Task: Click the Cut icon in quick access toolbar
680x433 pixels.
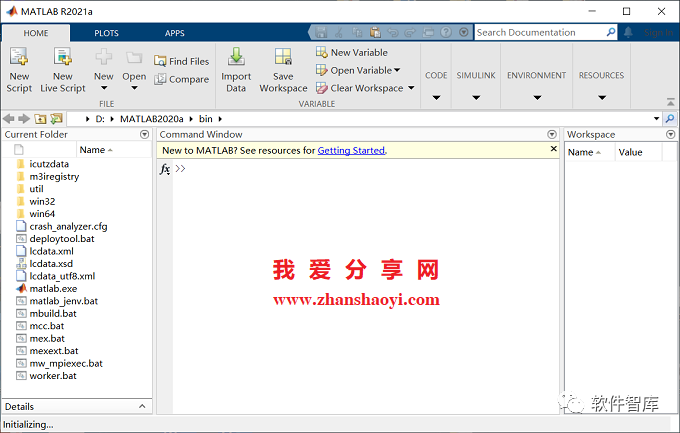Action: pyautogui.click(x=339, y=32)
